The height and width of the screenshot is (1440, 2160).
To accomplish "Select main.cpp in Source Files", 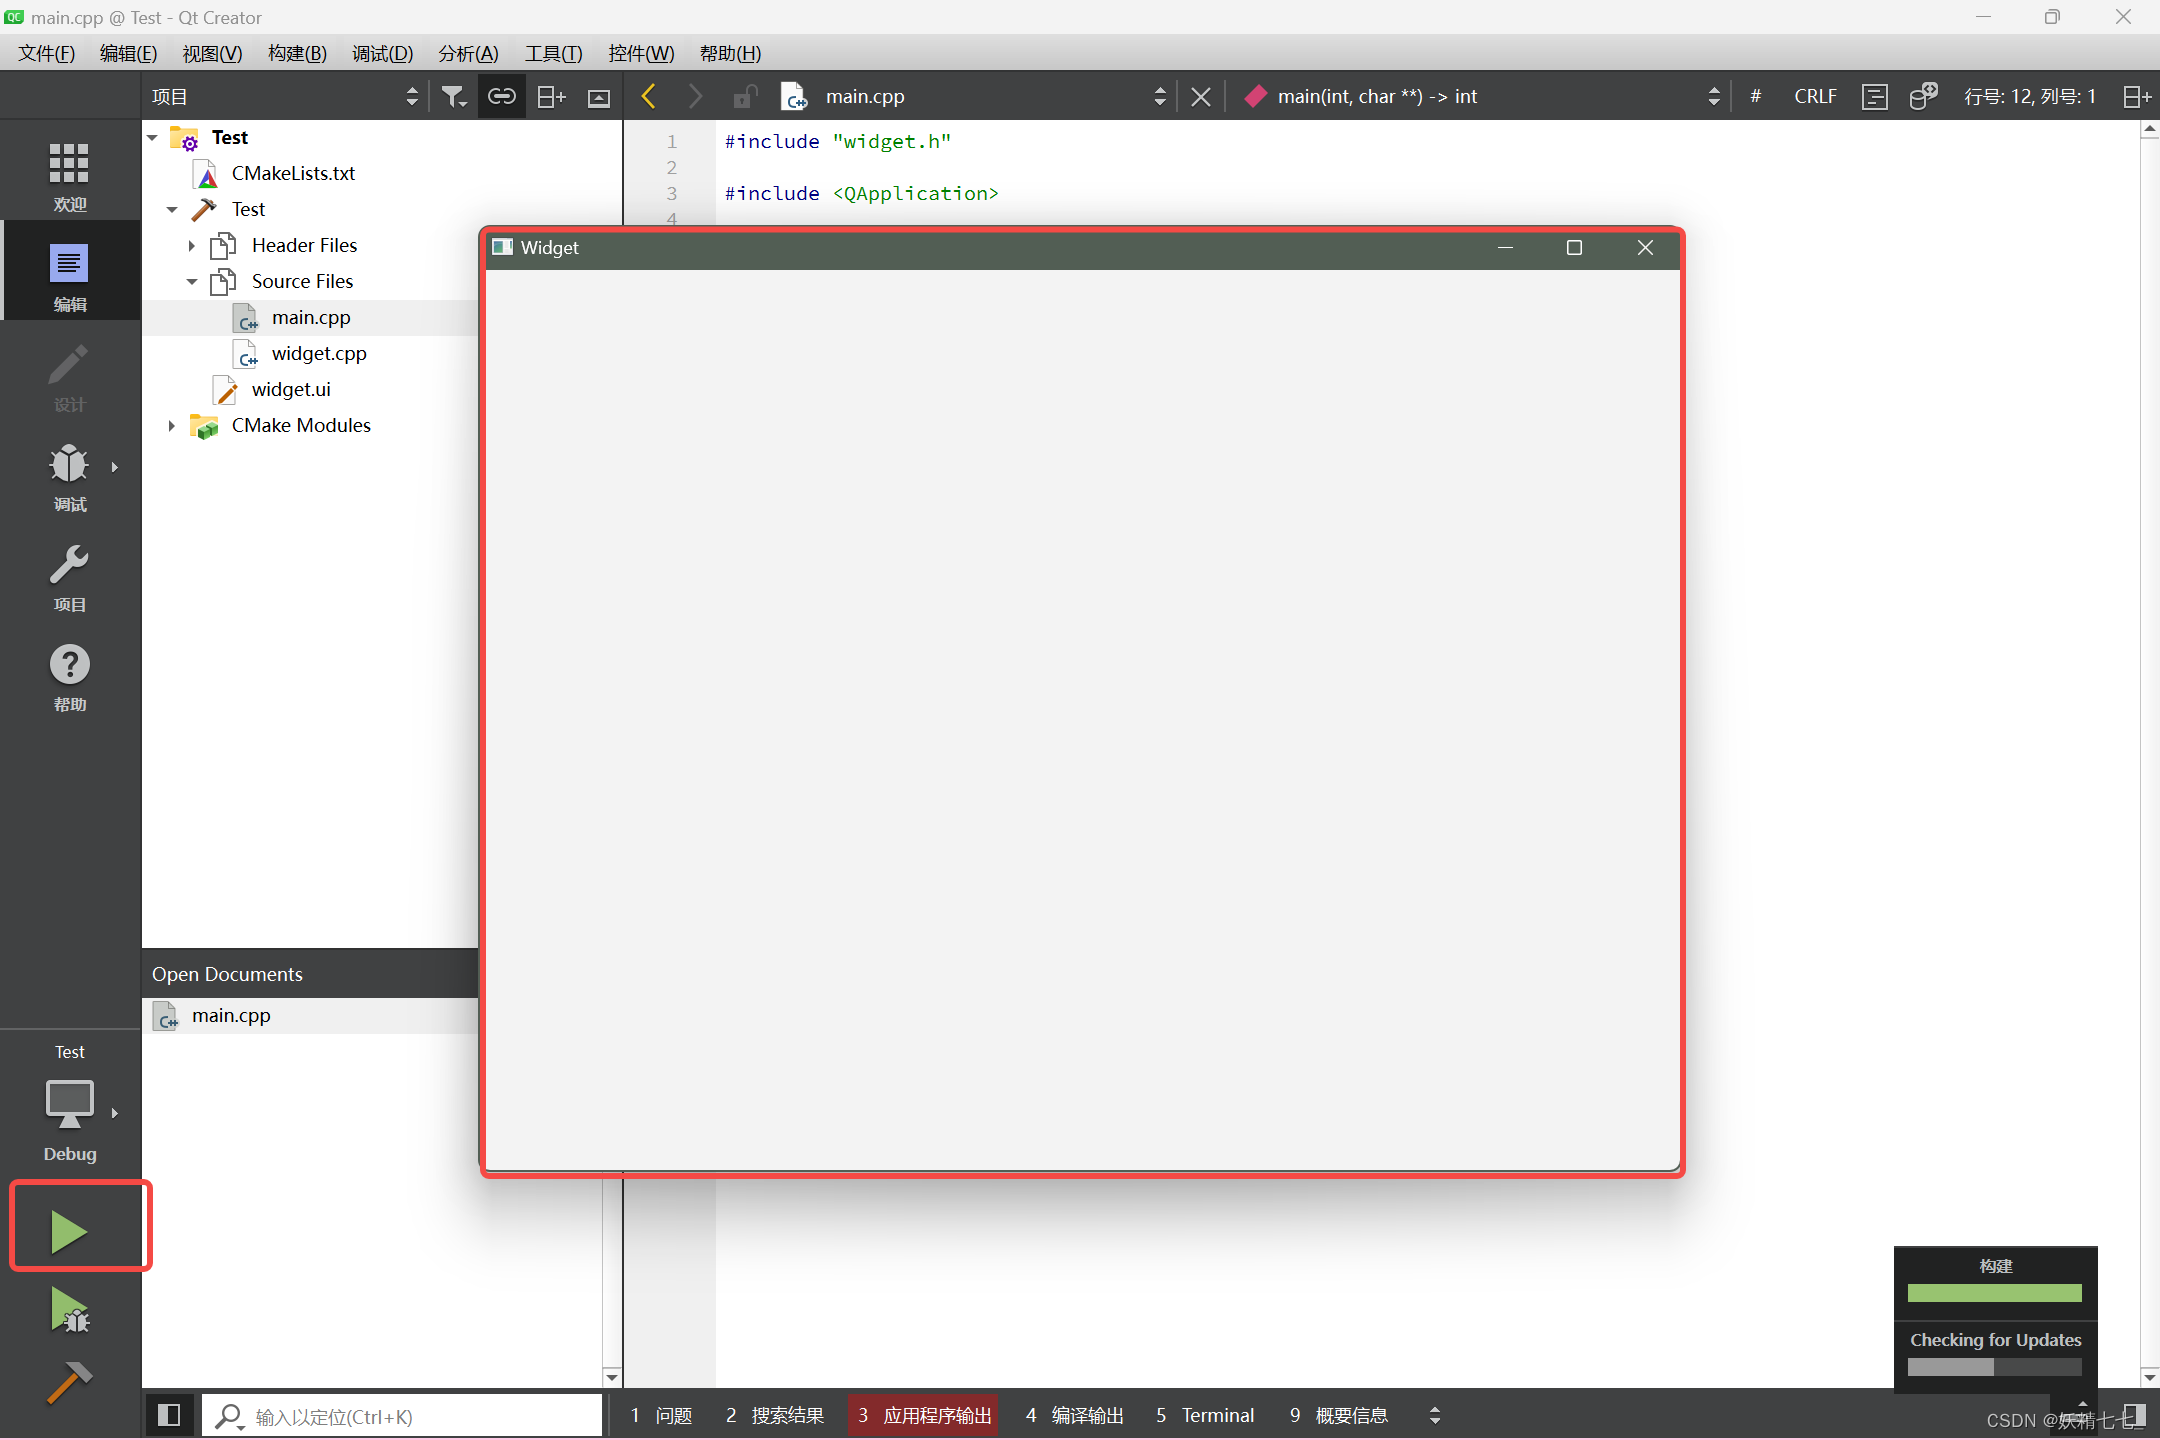I will tap(310, 317).
